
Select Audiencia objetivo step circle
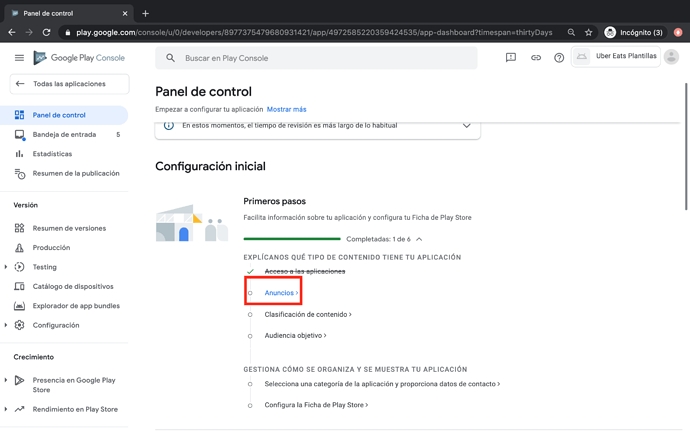[250, 336]
